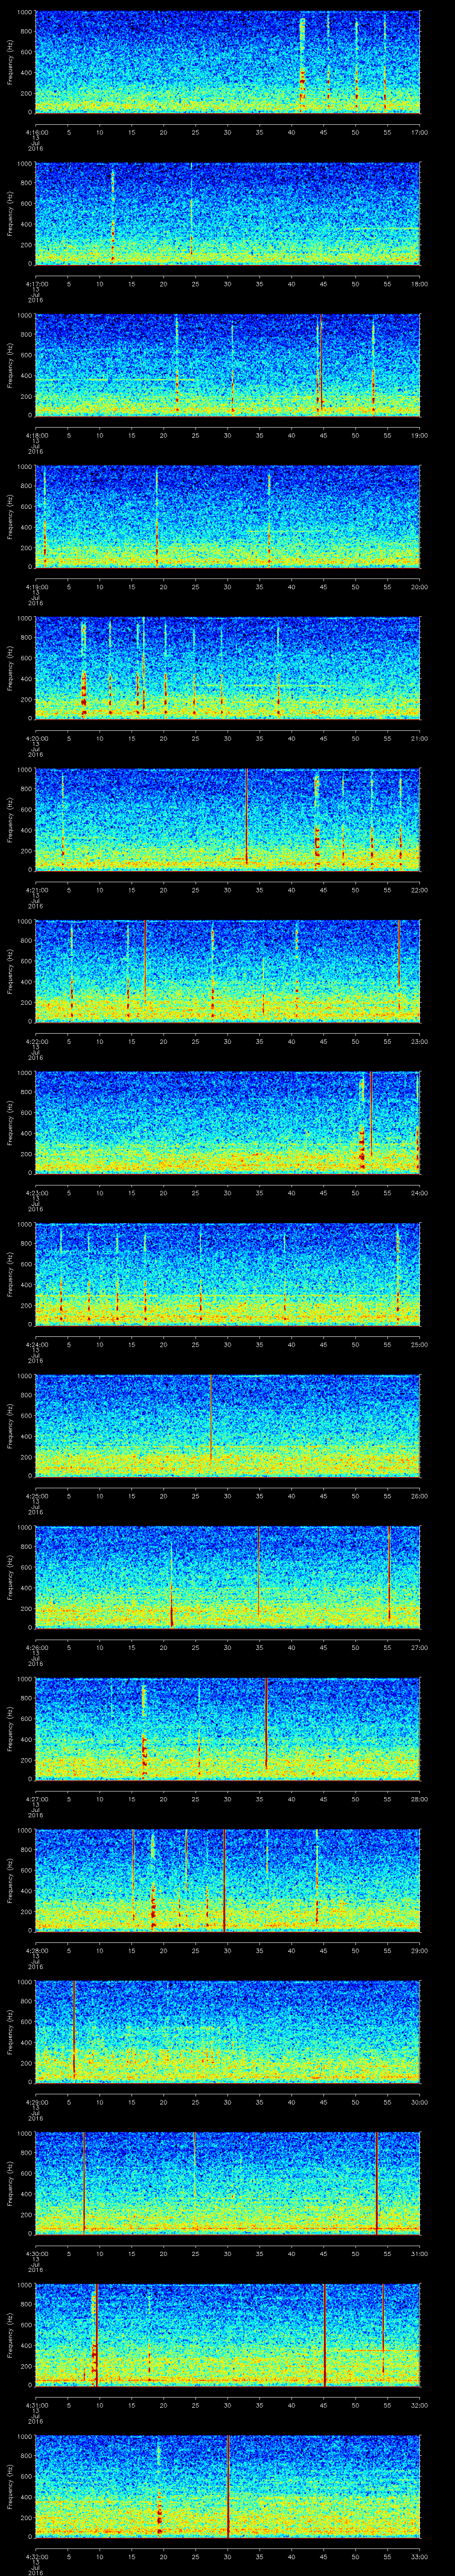Viewport: 455px width, 2576px height.
Task: Click the red full-height spike in the 4:29:00 panel
Action: 74,2028
